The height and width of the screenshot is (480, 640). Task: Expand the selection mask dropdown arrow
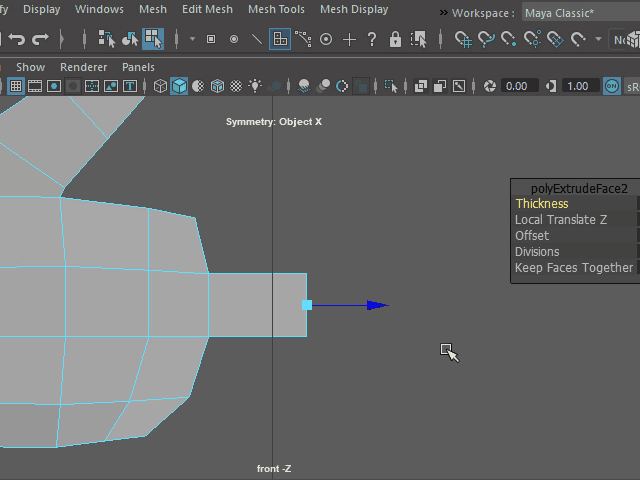191,39
